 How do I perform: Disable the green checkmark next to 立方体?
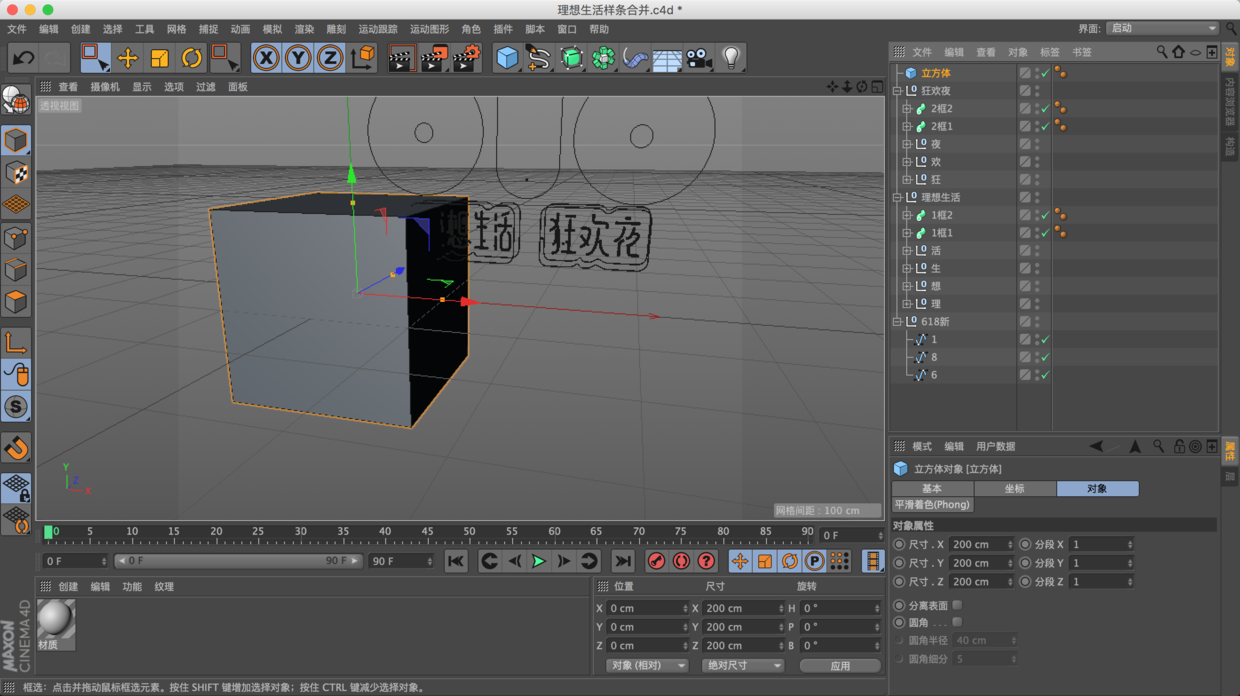1044,72
